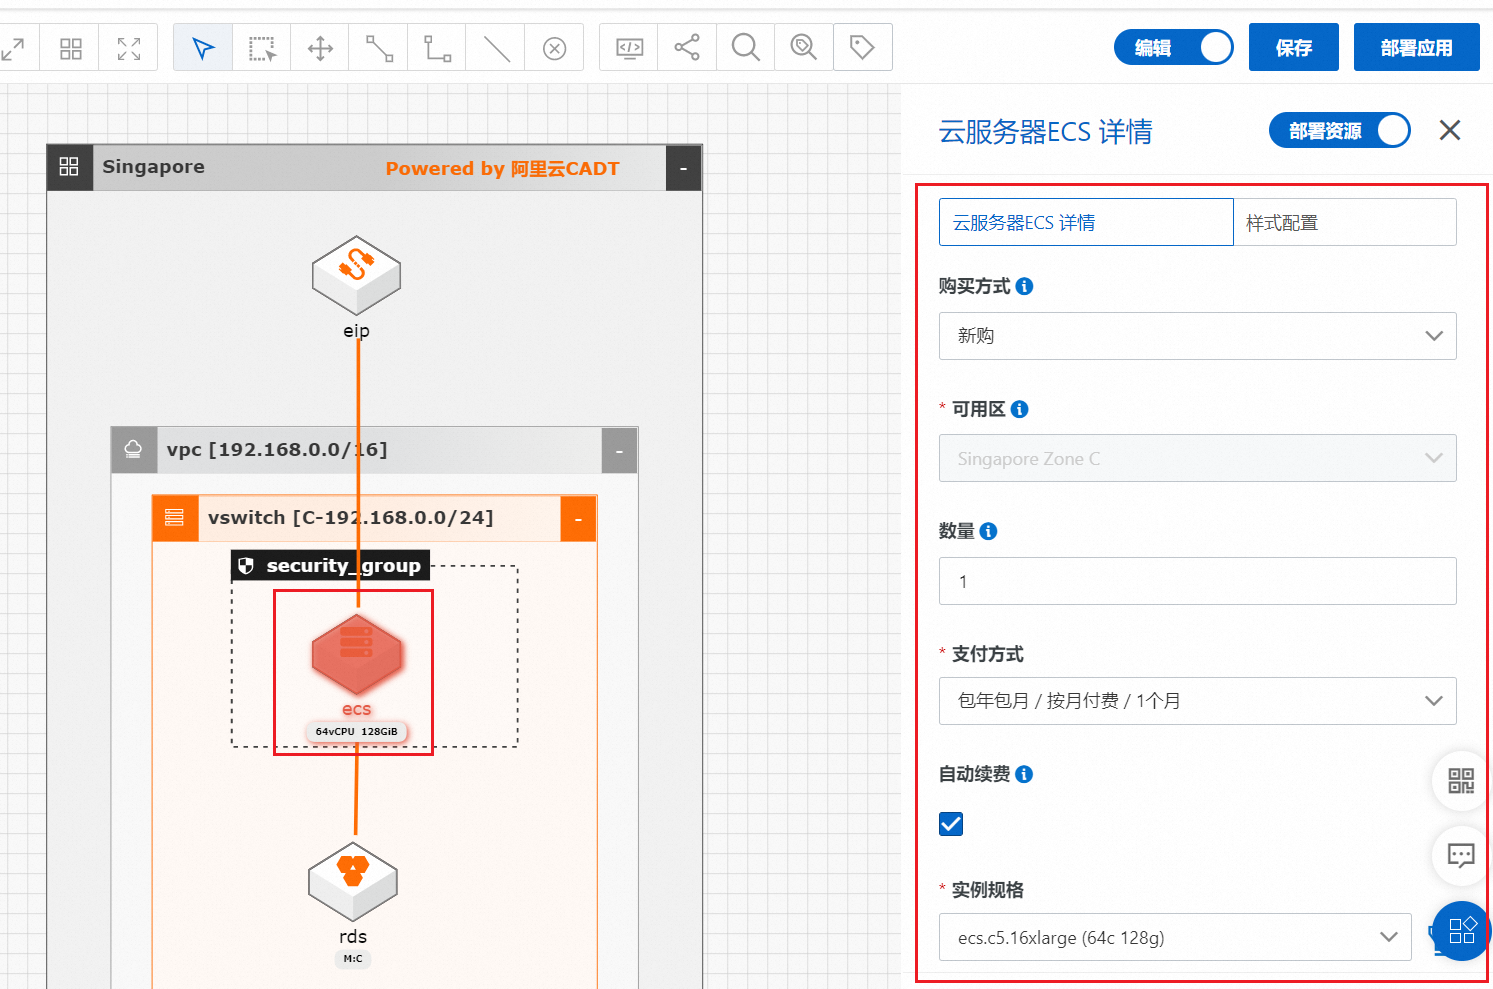Close the ECS details panel

[x=1450, y=130]
